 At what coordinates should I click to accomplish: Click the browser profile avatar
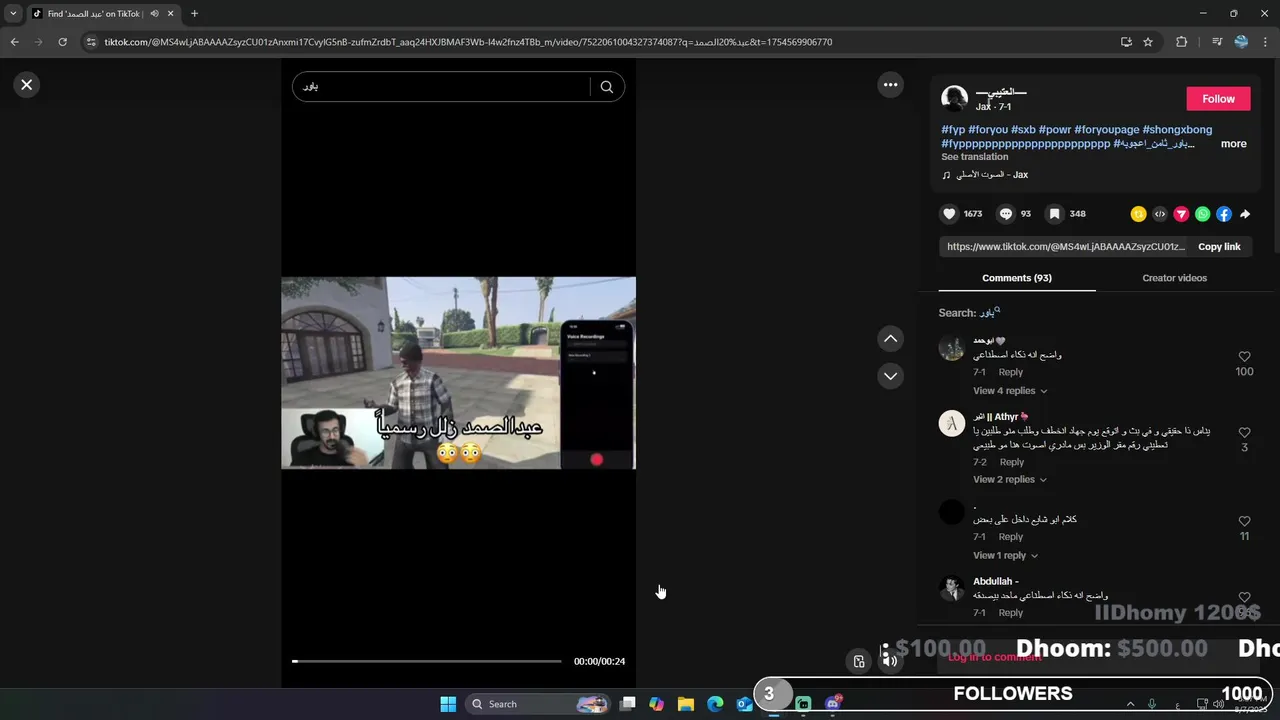[1241, 42]
